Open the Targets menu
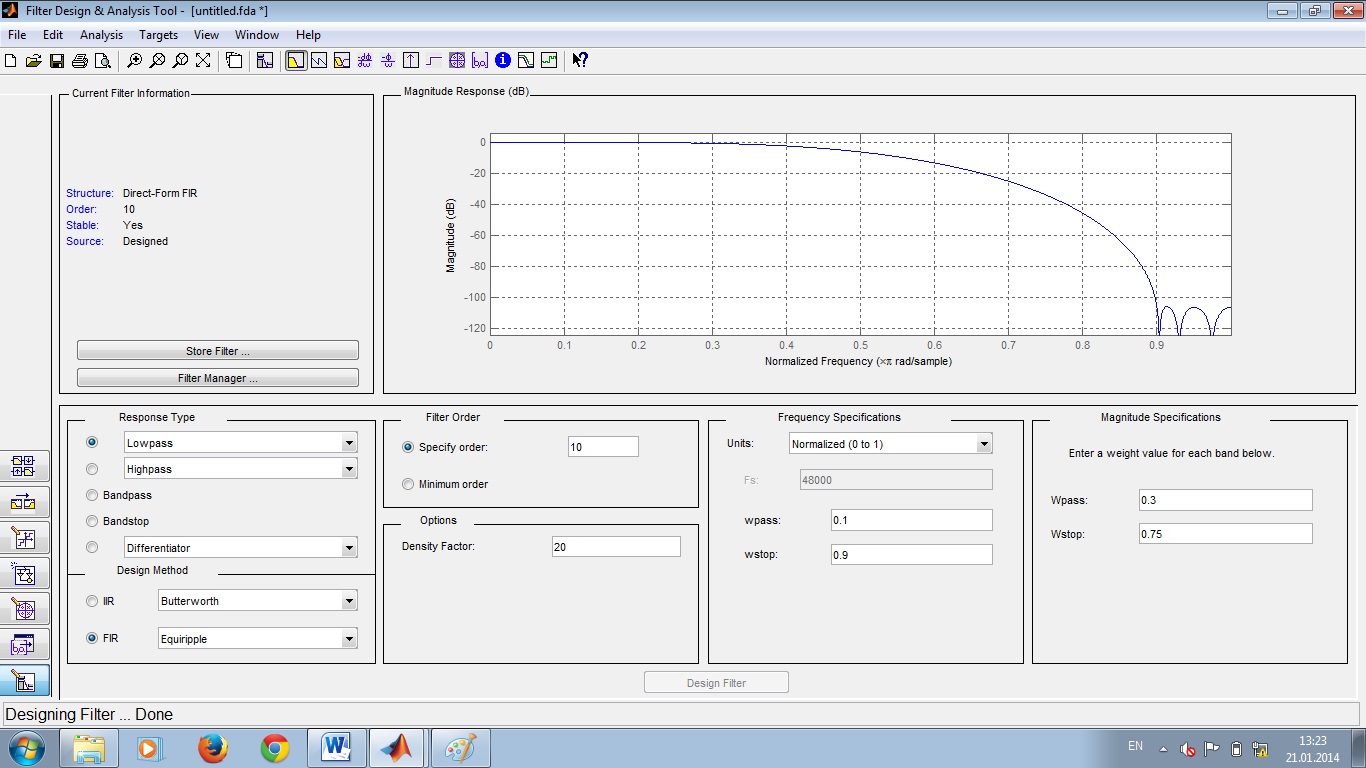1366x768 pixels. click(158, 35)
